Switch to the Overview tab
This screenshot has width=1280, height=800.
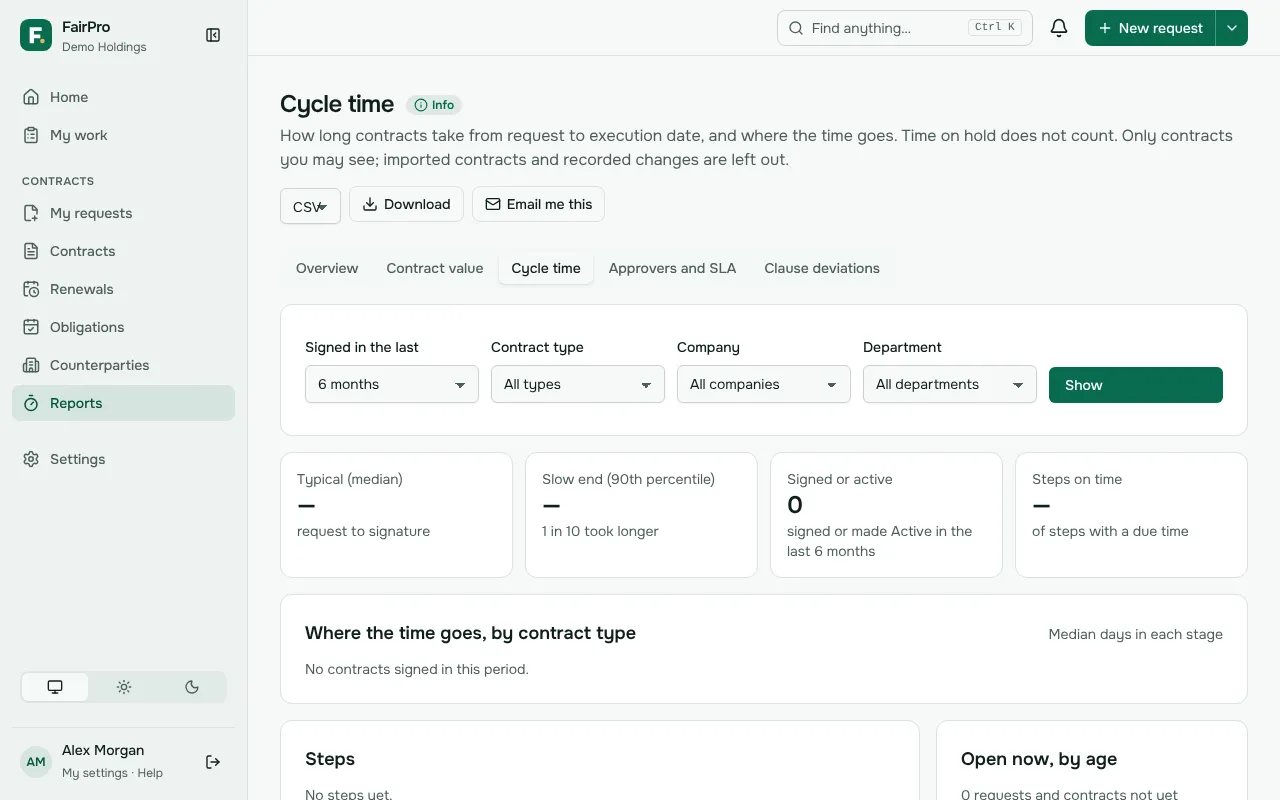click(327, 268)
